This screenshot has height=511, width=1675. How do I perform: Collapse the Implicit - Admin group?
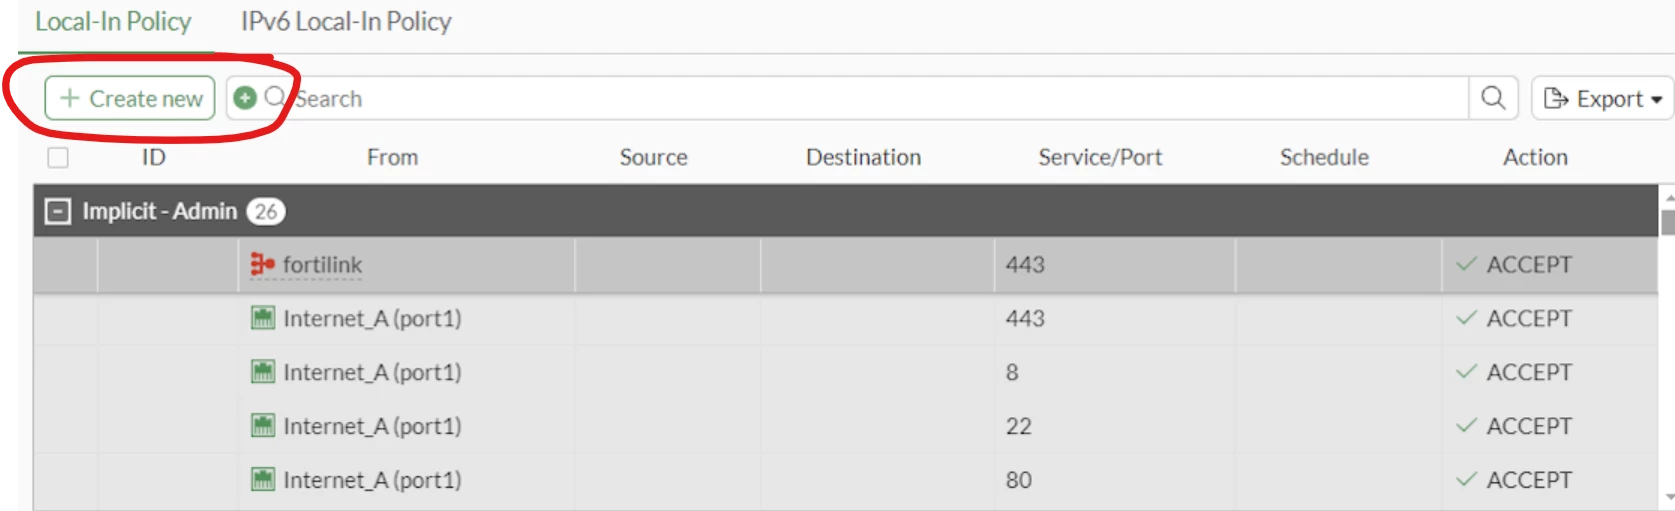click(58, 211)
